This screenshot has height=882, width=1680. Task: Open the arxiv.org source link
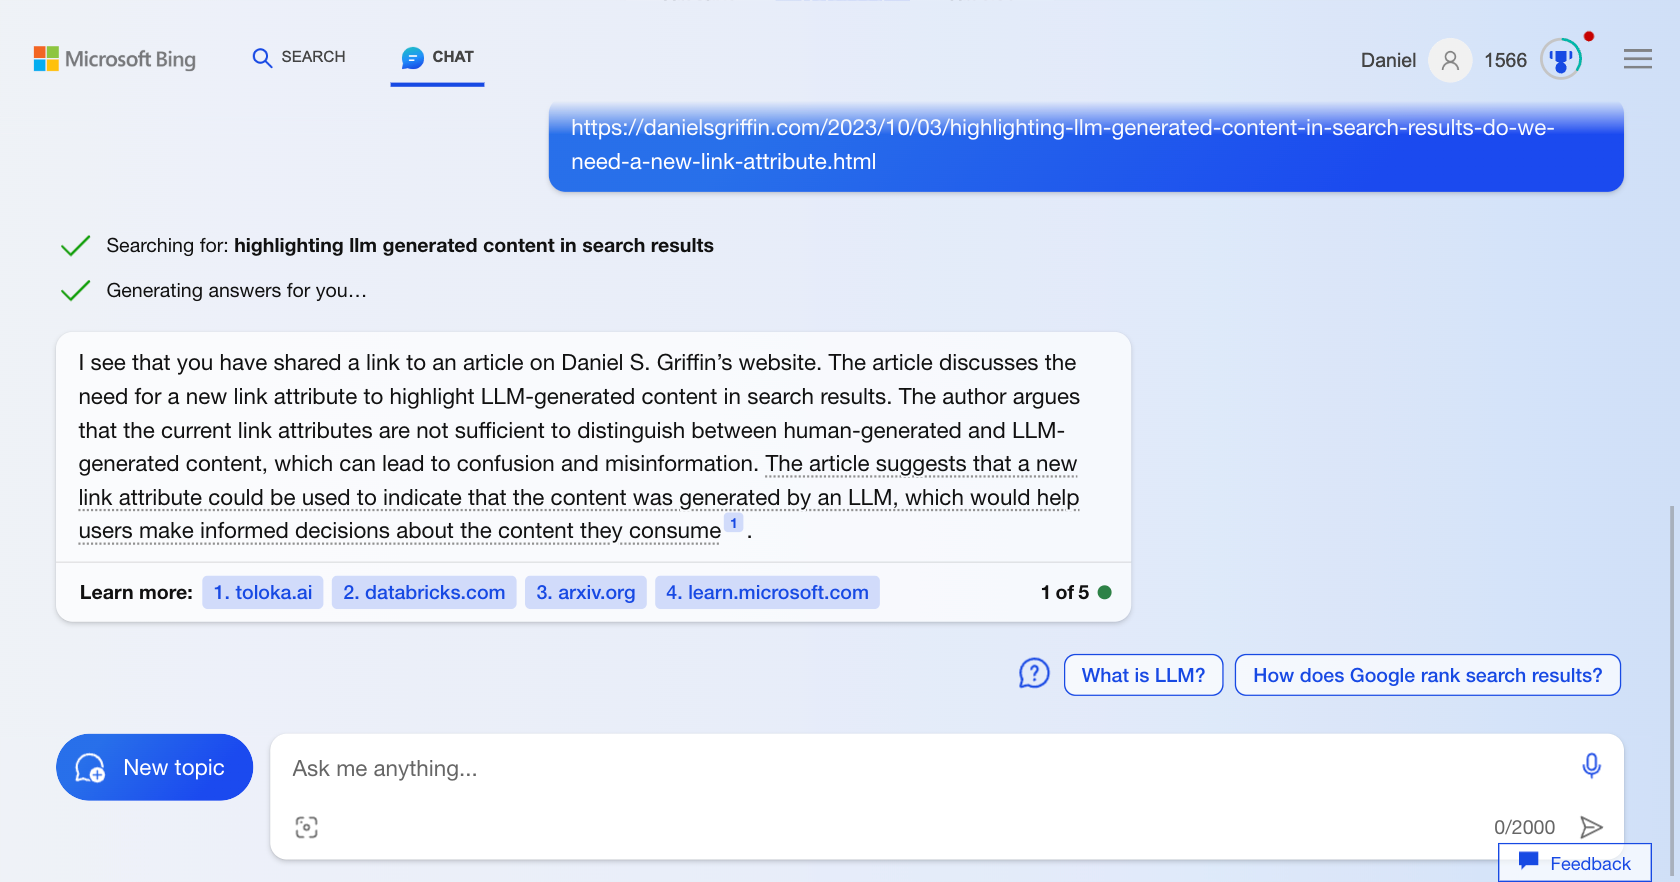click(x=586, y=592)
